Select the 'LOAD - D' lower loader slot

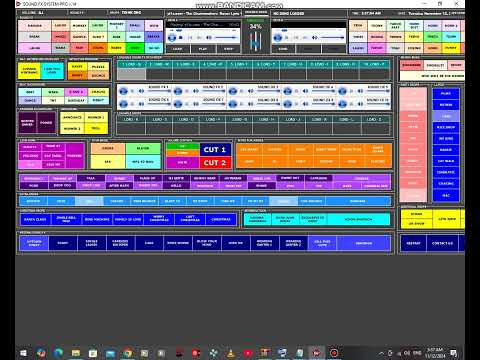point(185,119)
